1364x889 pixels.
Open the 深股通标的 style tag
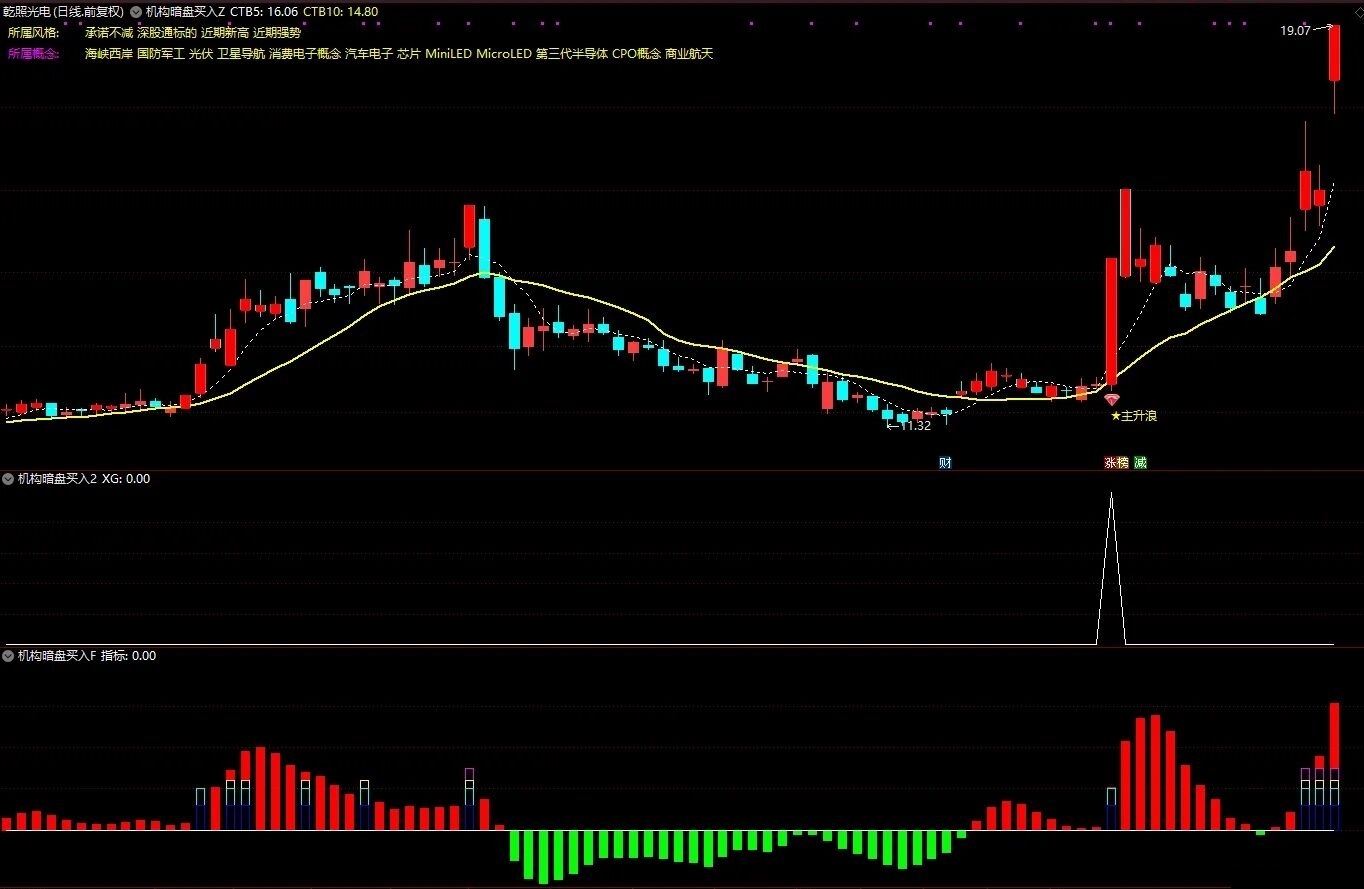(x=167, y=33)
